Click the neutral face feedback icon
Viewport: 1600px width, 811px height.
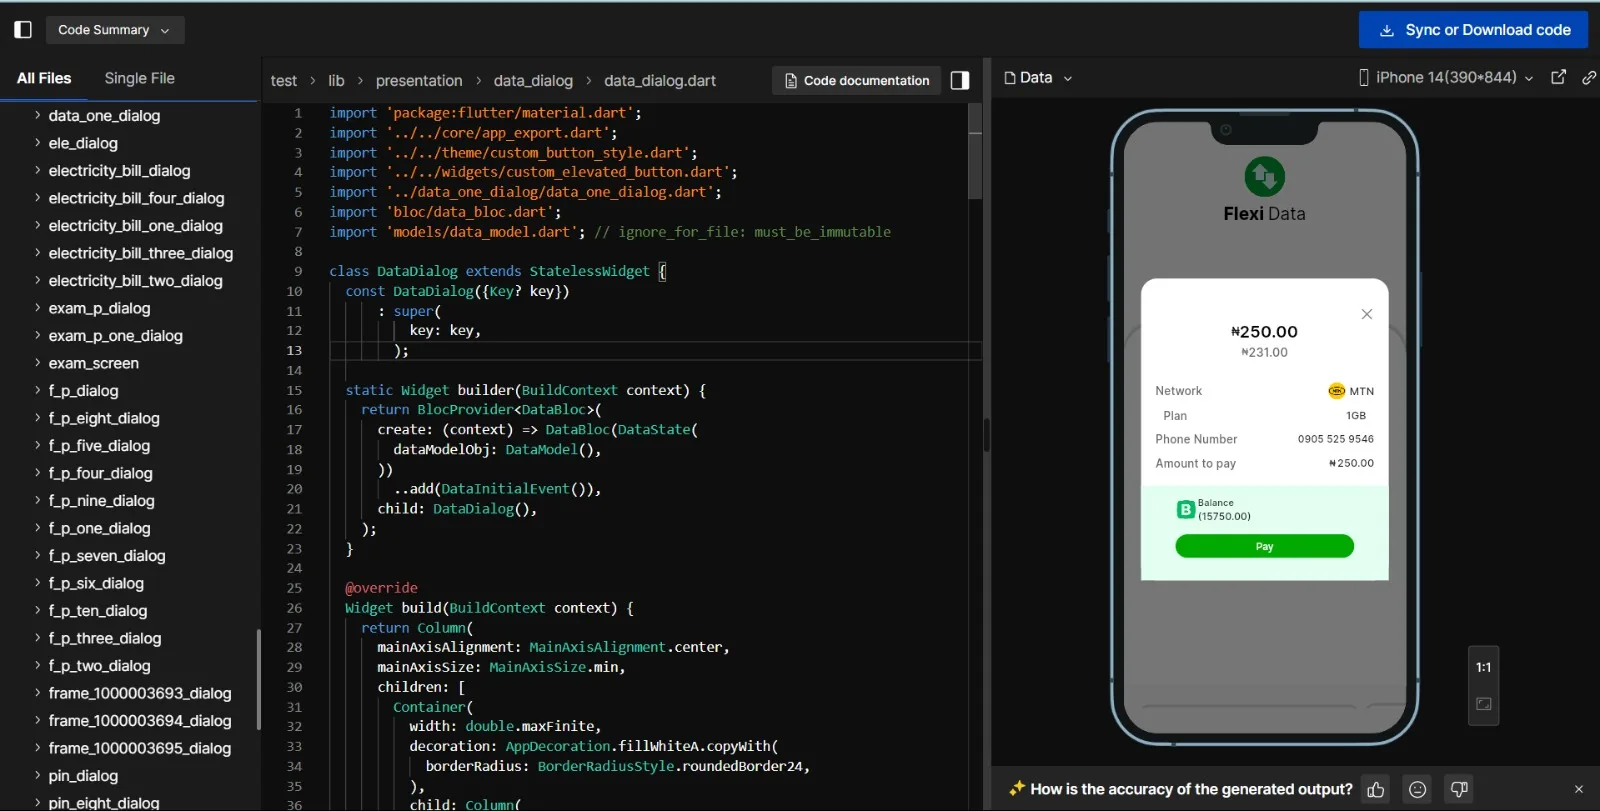[1417, 790]
